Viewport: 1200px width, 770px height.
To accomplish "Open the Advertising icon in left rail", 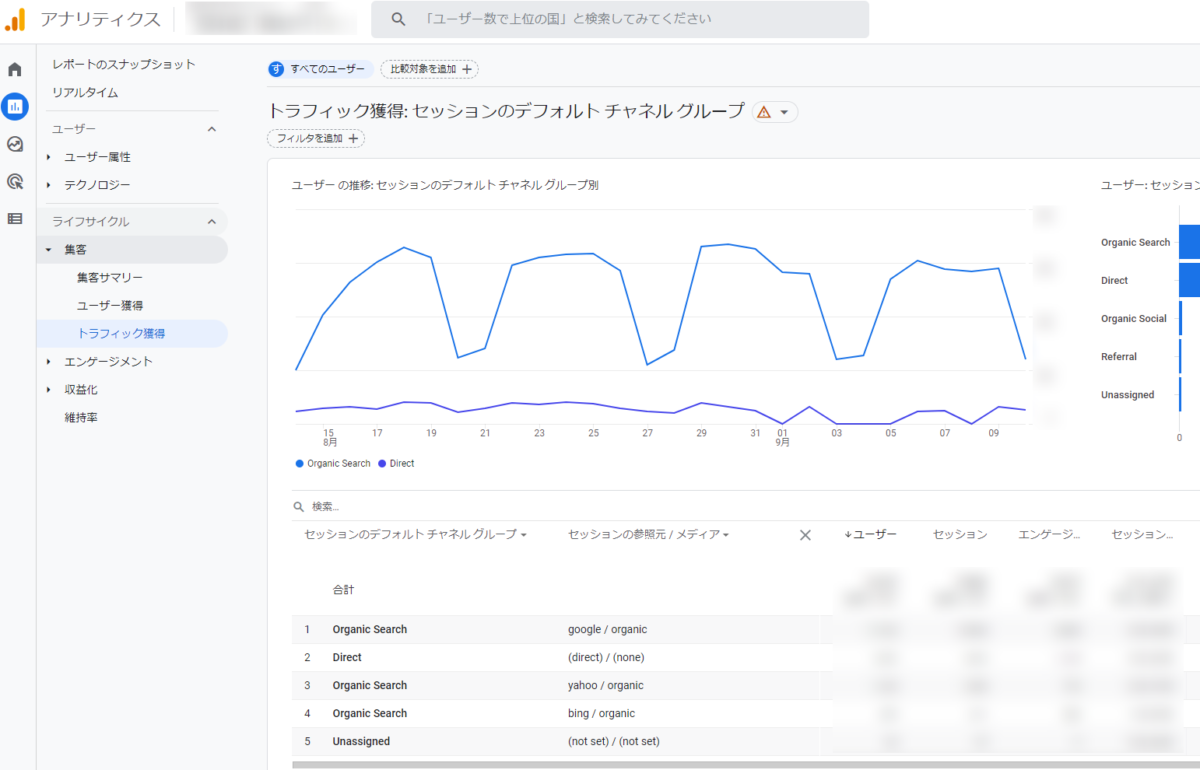I will pyautogui.click(x=15, y=181).
